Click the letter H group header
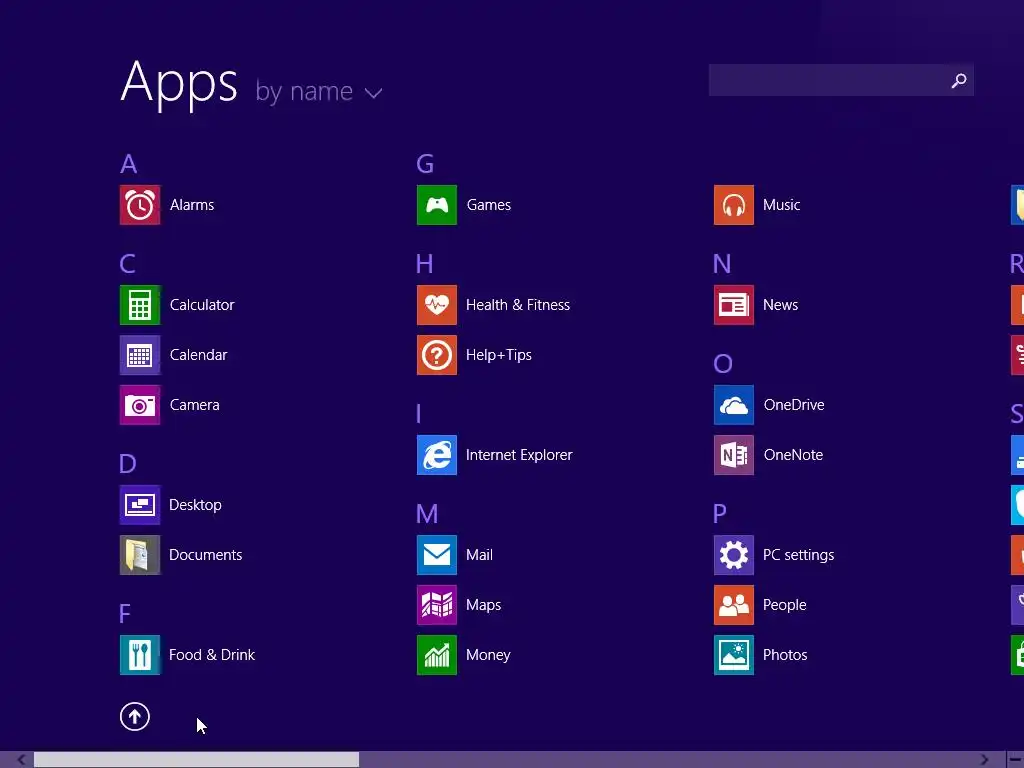Screen dimensions: 1024x768 pyautogui.click(x=424, y=264)
